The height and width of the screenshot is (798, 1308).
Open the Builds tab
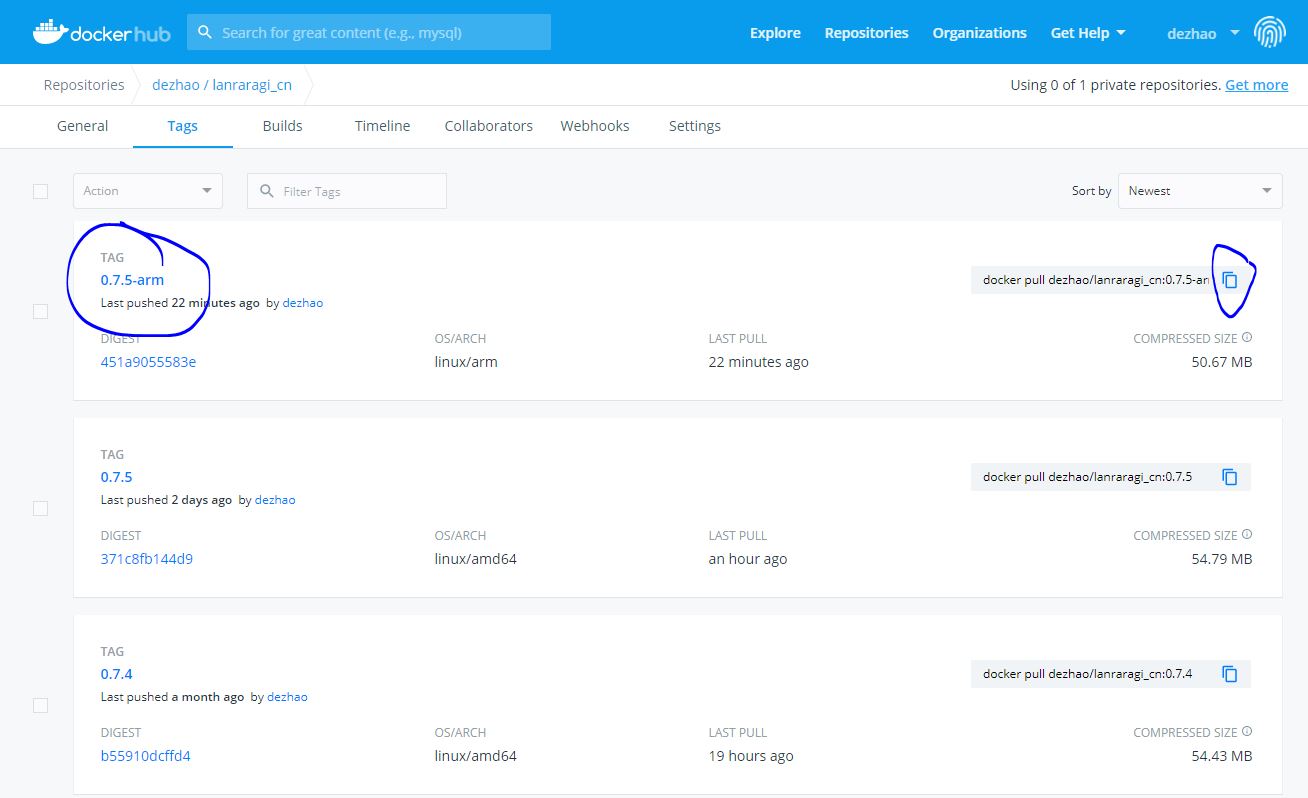(282, 126)
